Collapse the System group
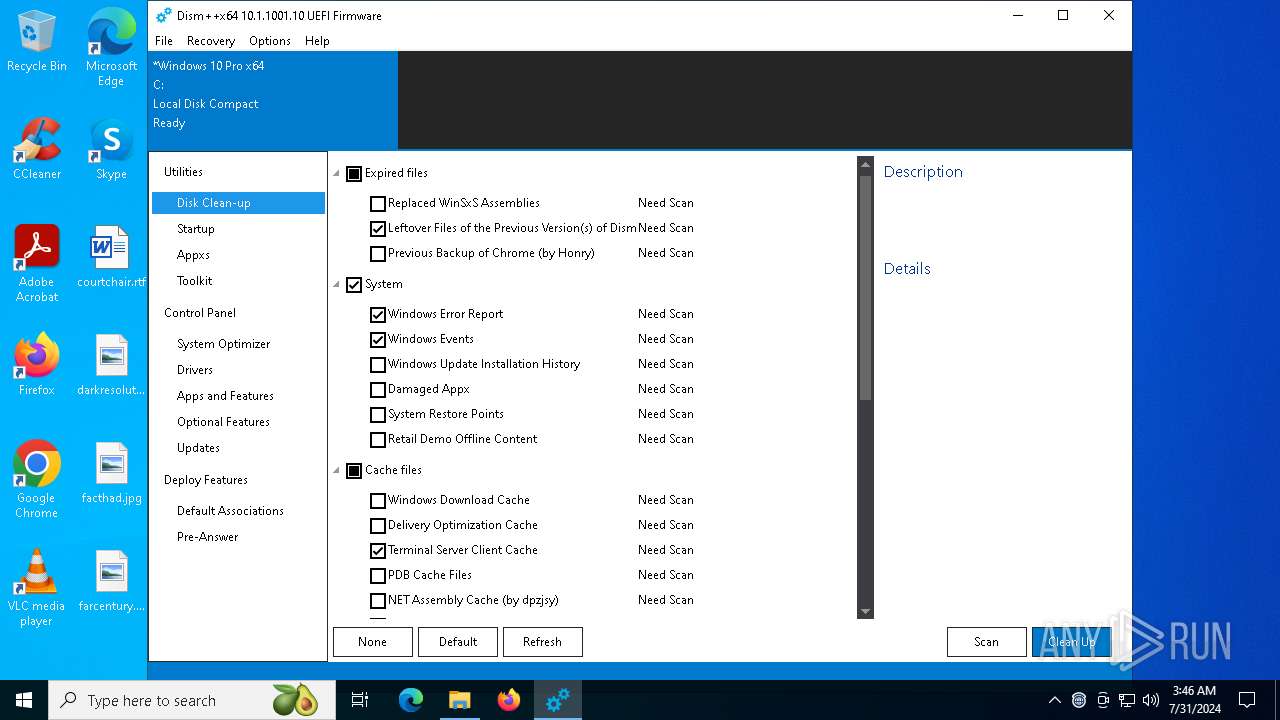1280x720 pixels. point(337,285)
